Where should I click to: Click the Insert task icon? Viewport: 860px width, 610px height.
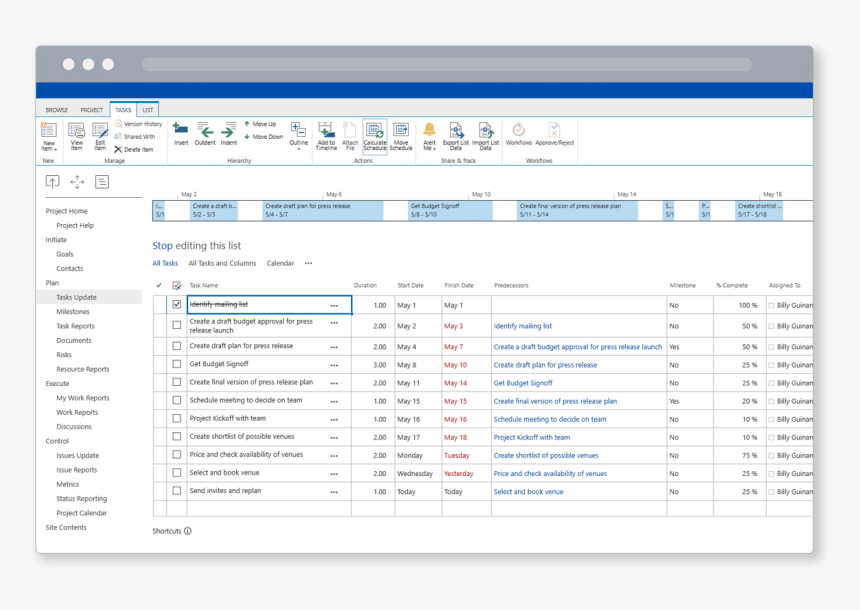pyautogui.click(x=181, y=134)
